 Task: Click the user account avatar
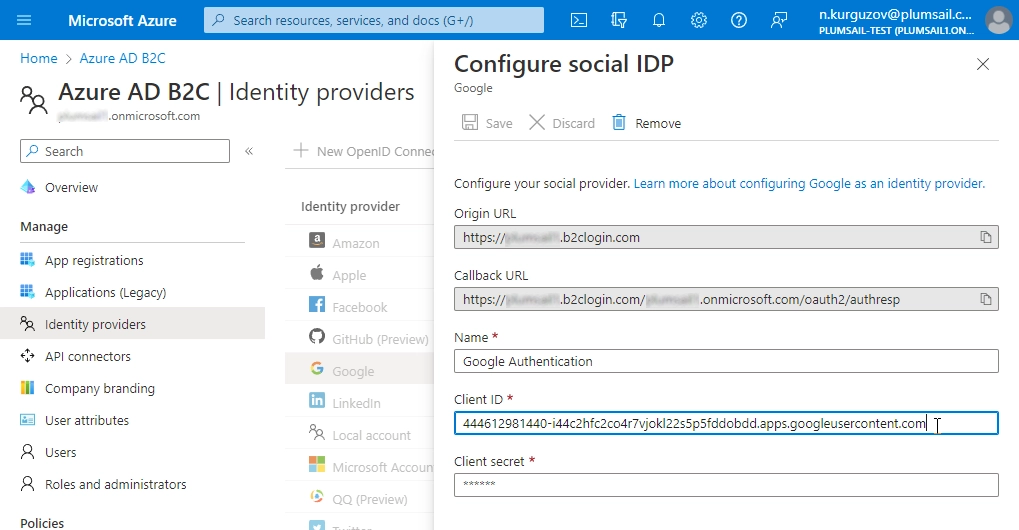coord(999,20)
